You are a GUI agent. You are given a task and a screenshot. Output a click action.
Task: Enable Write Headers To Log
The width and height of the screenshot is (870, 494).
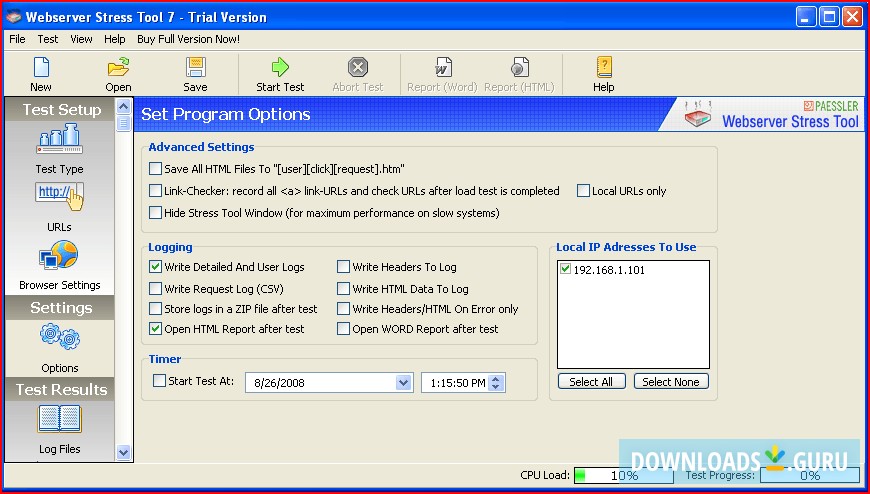343,267
